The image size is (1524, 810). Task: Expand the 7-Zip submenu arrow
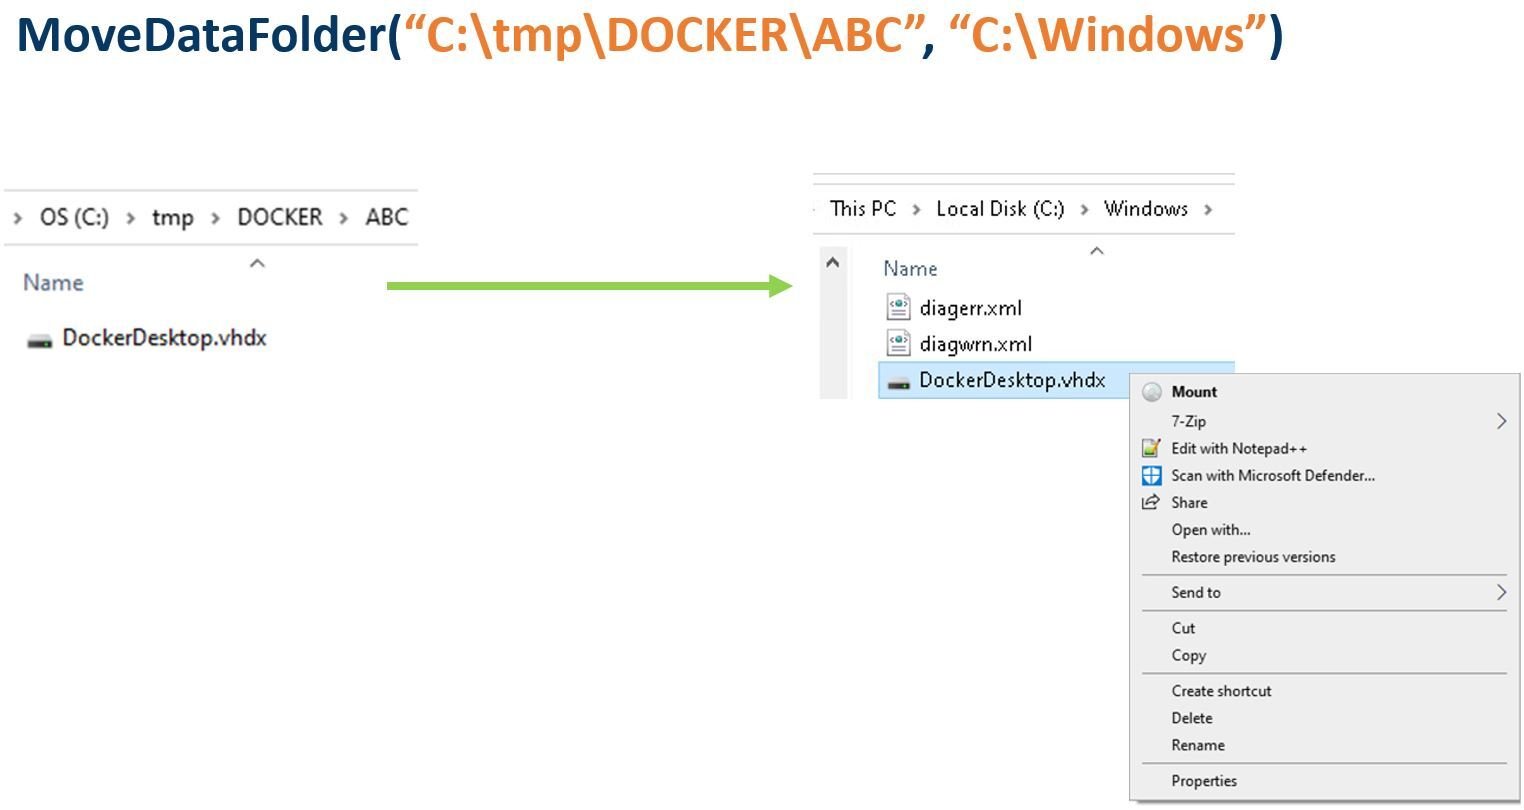[1501, 421]
